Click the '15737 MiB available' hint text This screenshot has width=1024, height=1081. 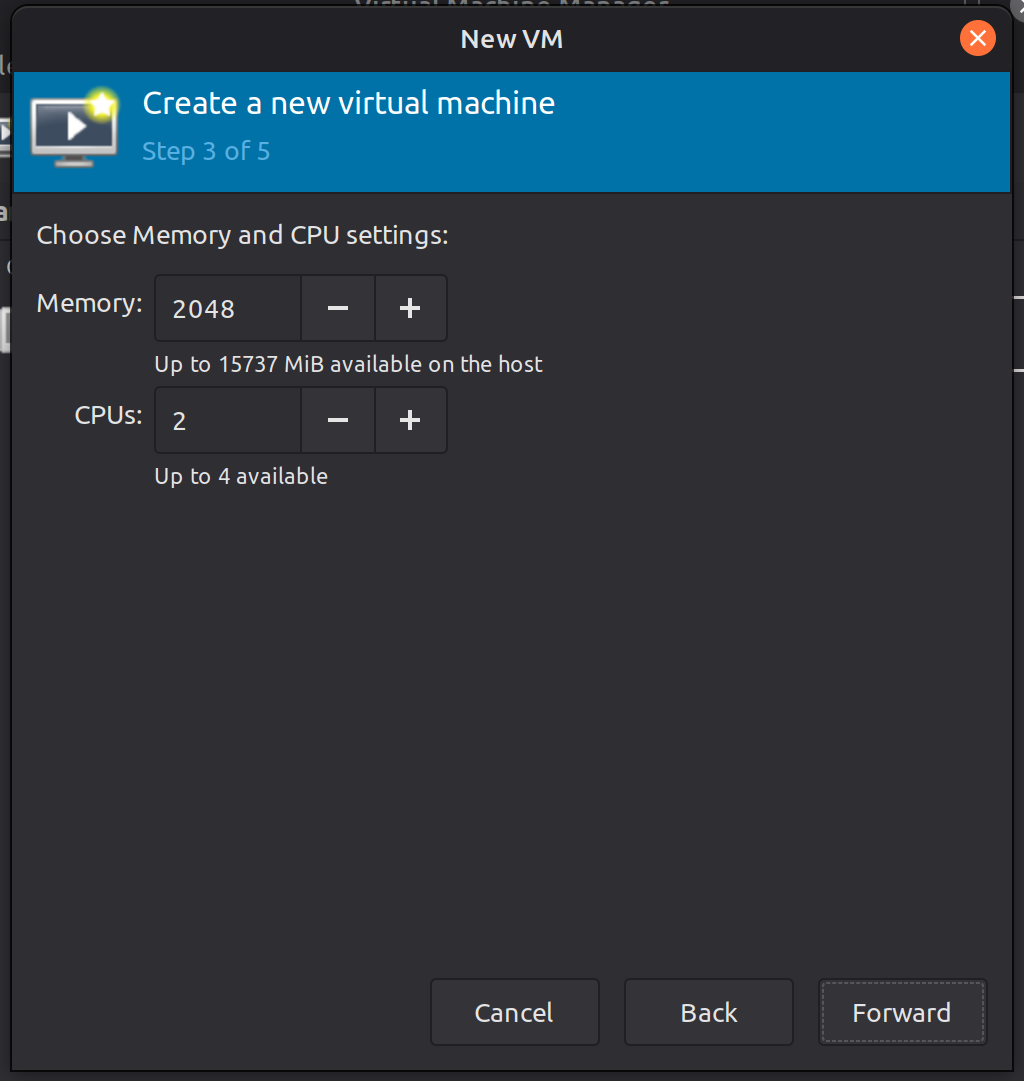(x=348, y=364)
